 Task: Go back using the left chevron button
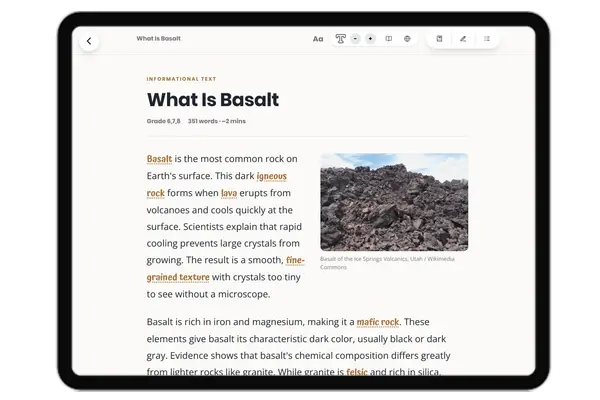(x=89, y=41)
